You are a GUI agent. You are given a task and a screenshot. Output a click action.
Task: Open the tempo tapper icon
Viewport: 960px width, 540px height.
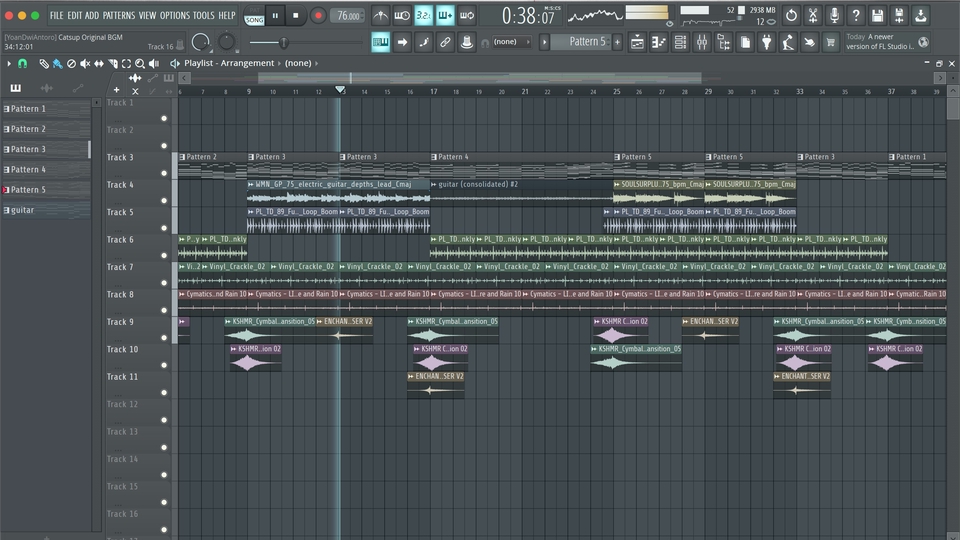(788, 42)
